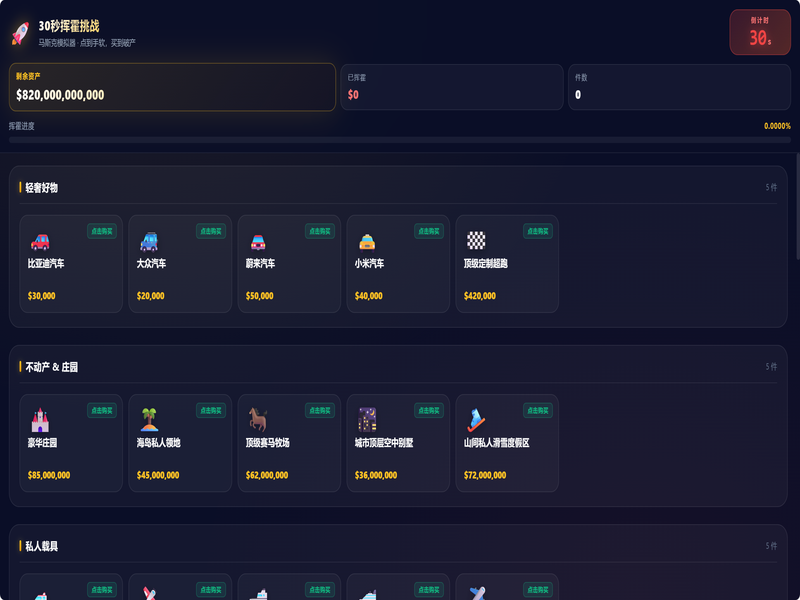Click the 倒计时 30s countdown box
Image resolution: width=800 pixels, height=600 pixels.
click(760, 32)
